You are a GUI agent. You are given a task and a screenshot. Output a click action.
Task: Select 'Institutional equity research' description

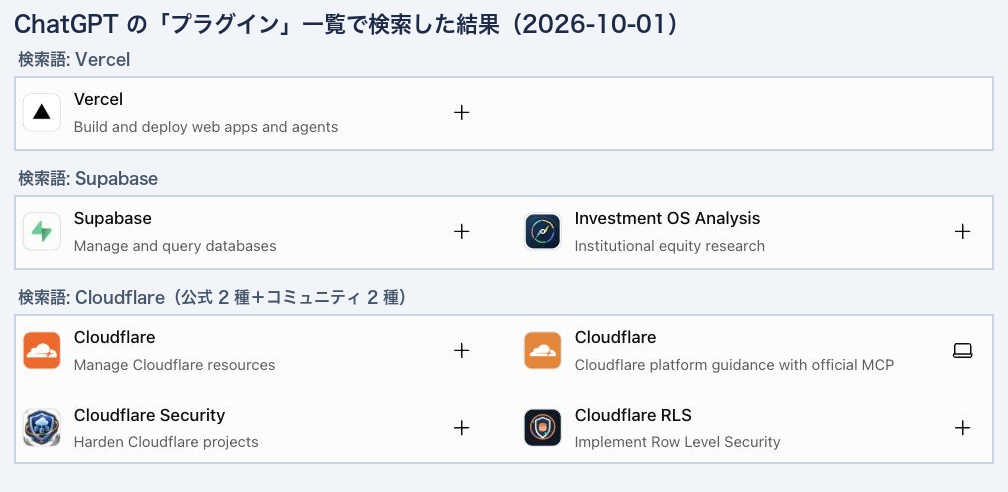670,246
